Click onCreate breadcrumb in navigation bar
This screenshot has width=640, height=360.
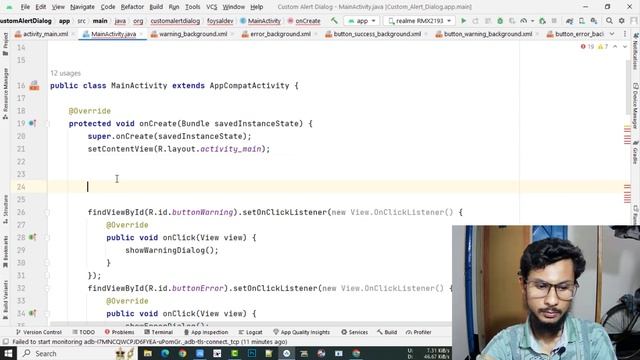304,21
